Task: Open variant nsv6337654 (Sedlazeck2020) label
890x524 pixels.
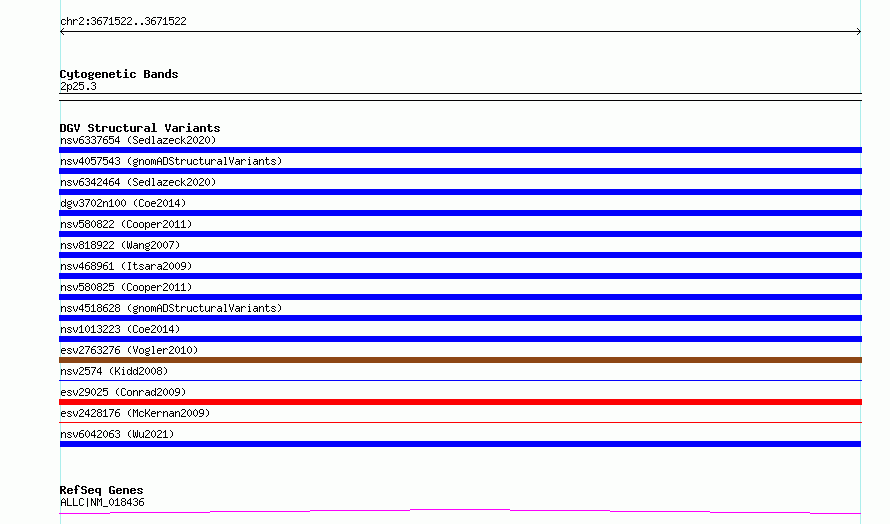Action: pyautogui.click(x=138, y=140)
